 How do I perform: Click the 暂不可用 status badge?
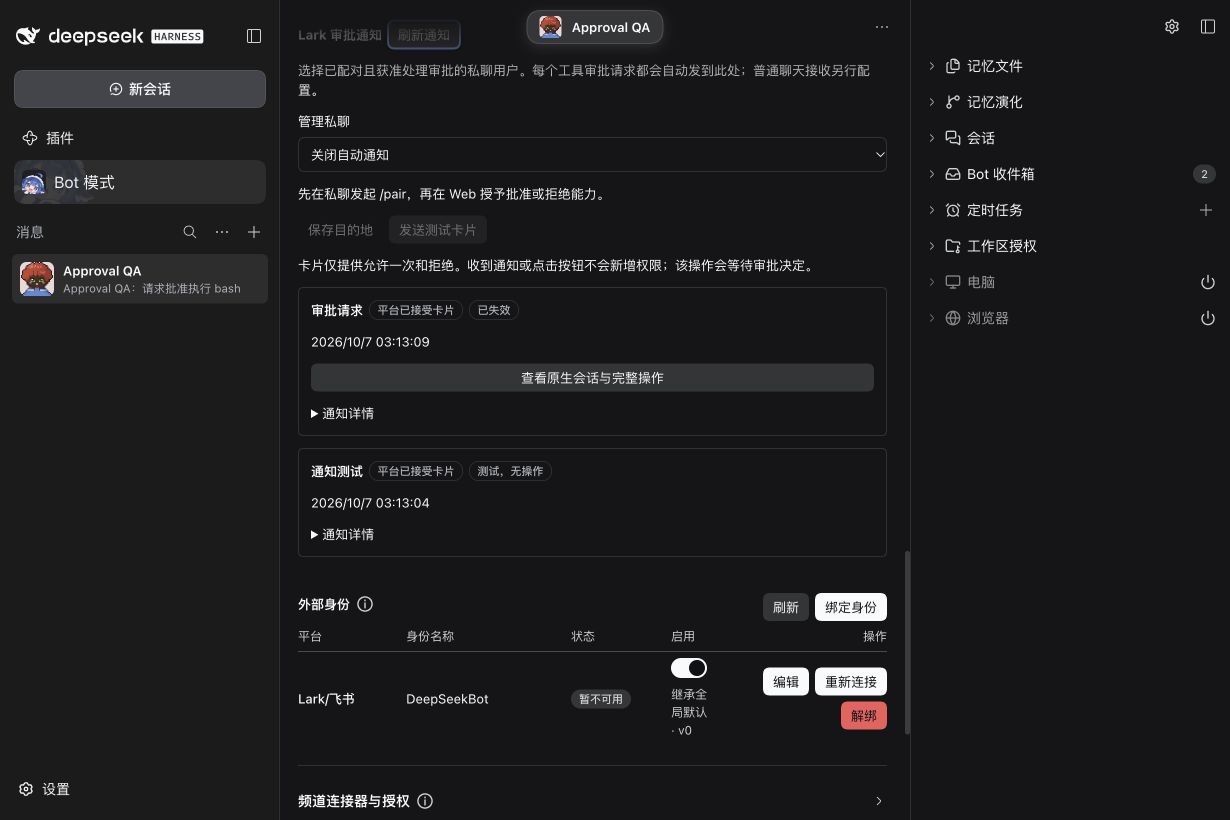pos(601,699)
